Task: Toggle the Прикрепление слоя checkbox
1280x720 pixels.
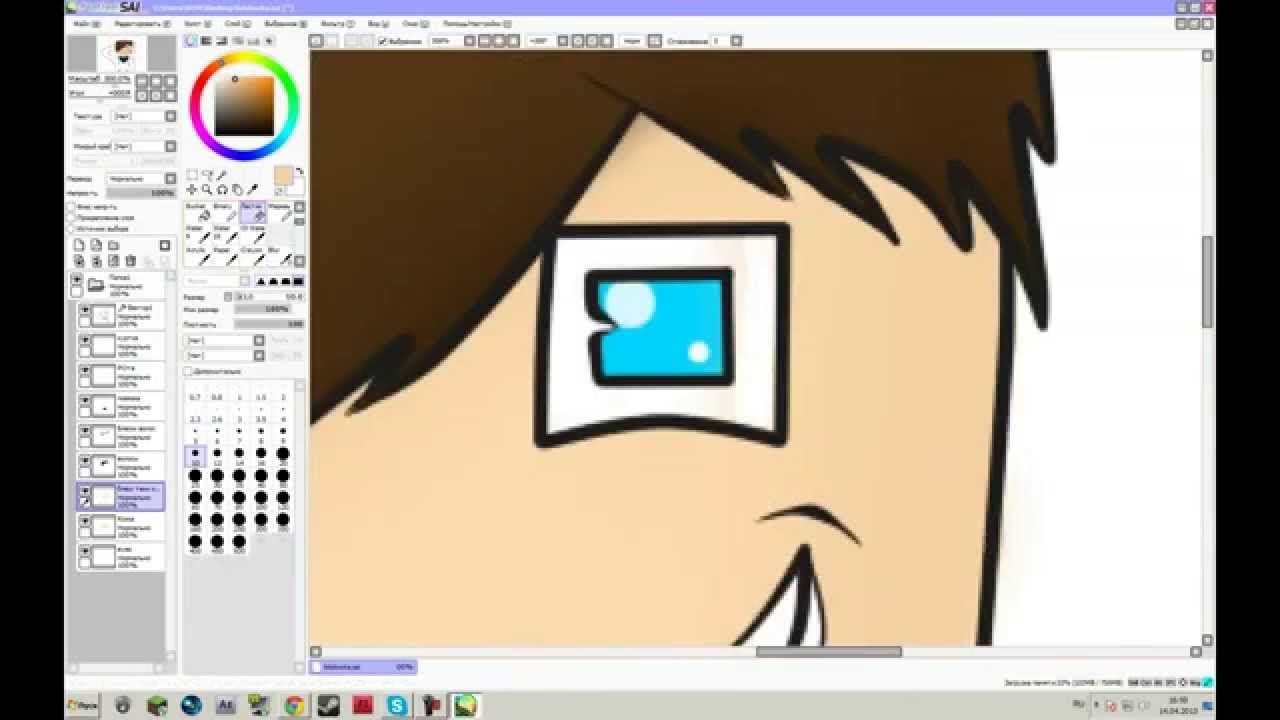Action: (72, 217)
